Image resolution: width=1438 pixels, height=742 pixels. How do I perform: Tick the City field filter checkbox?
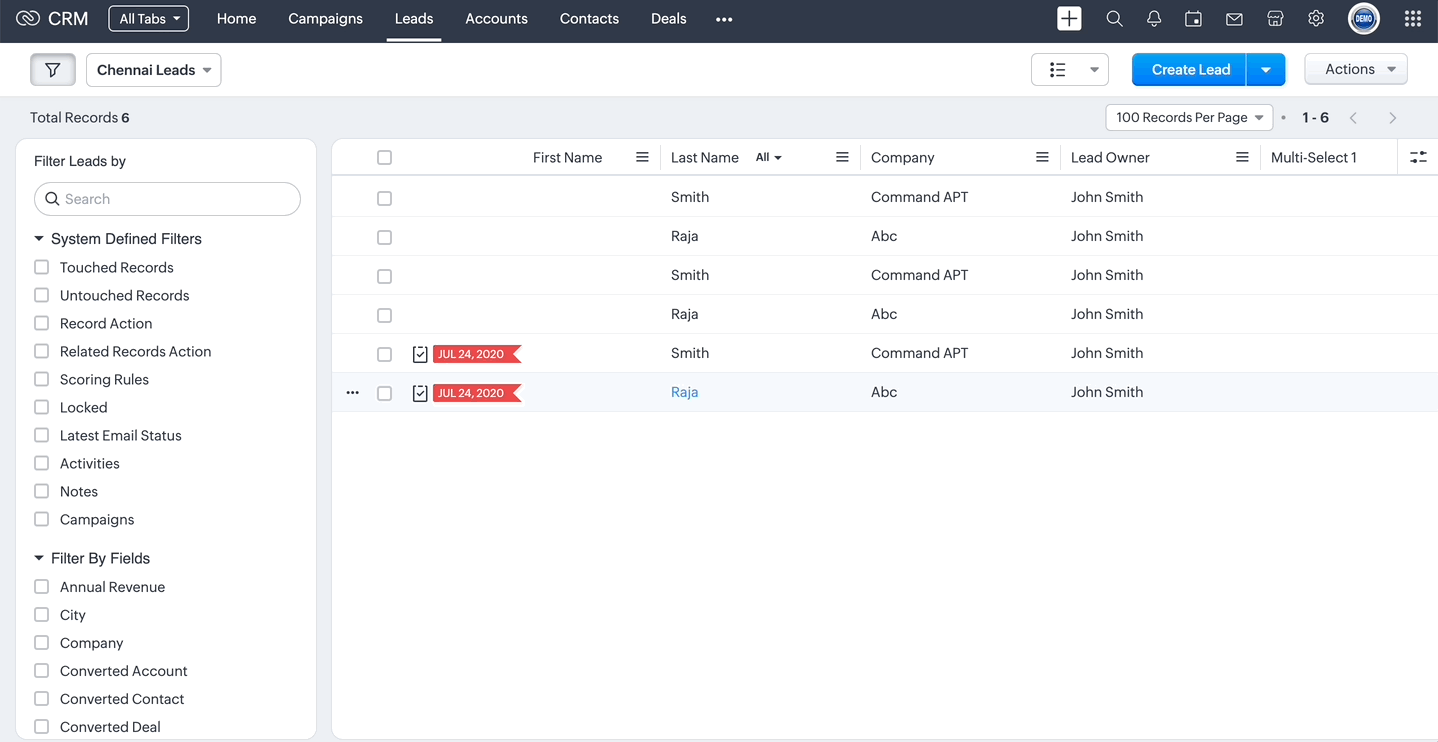(x=42, y=615)
